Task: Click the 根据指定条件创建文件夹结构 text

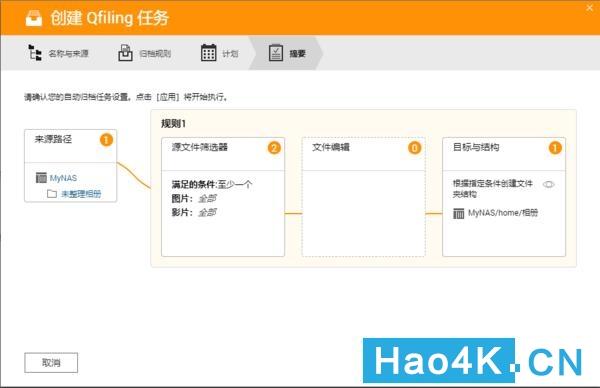Action: click(x=492, y=189)
